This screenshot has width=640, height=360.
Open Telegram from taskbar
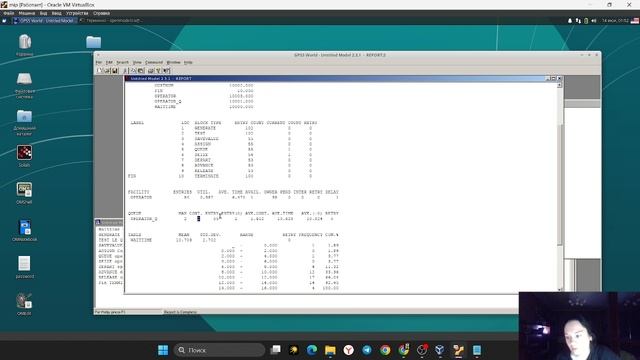[367, 350]
